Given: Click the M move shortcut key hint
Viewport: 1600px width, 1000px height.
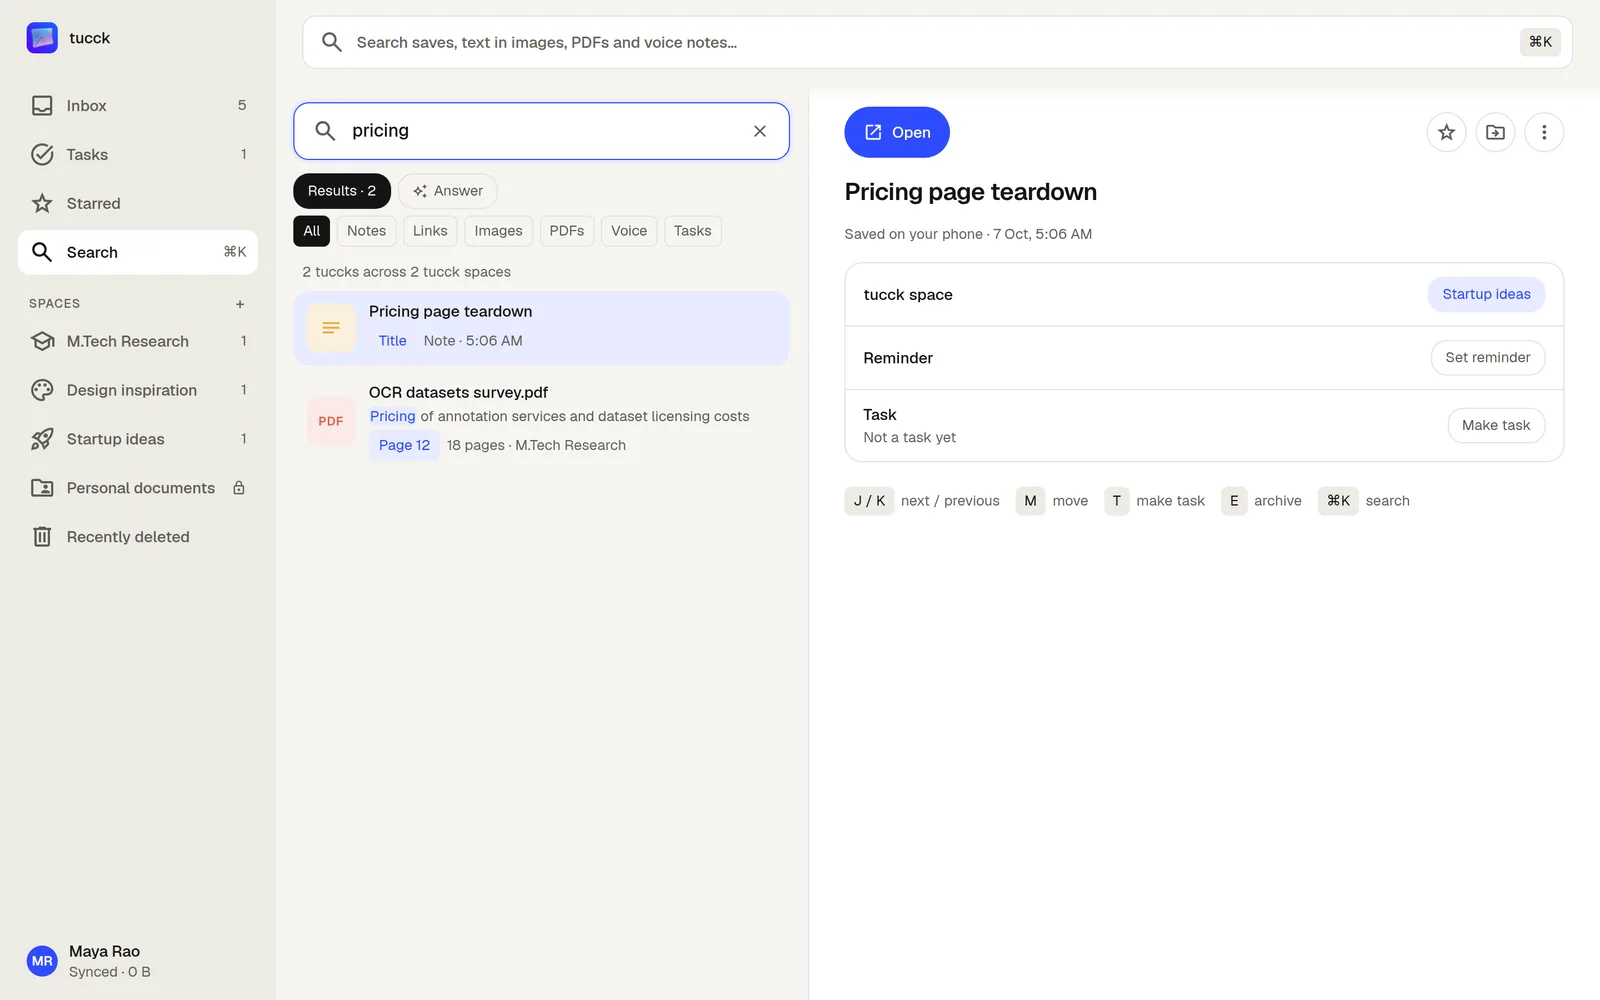Looking at the screenshot, I should [x=1030, y=501].
